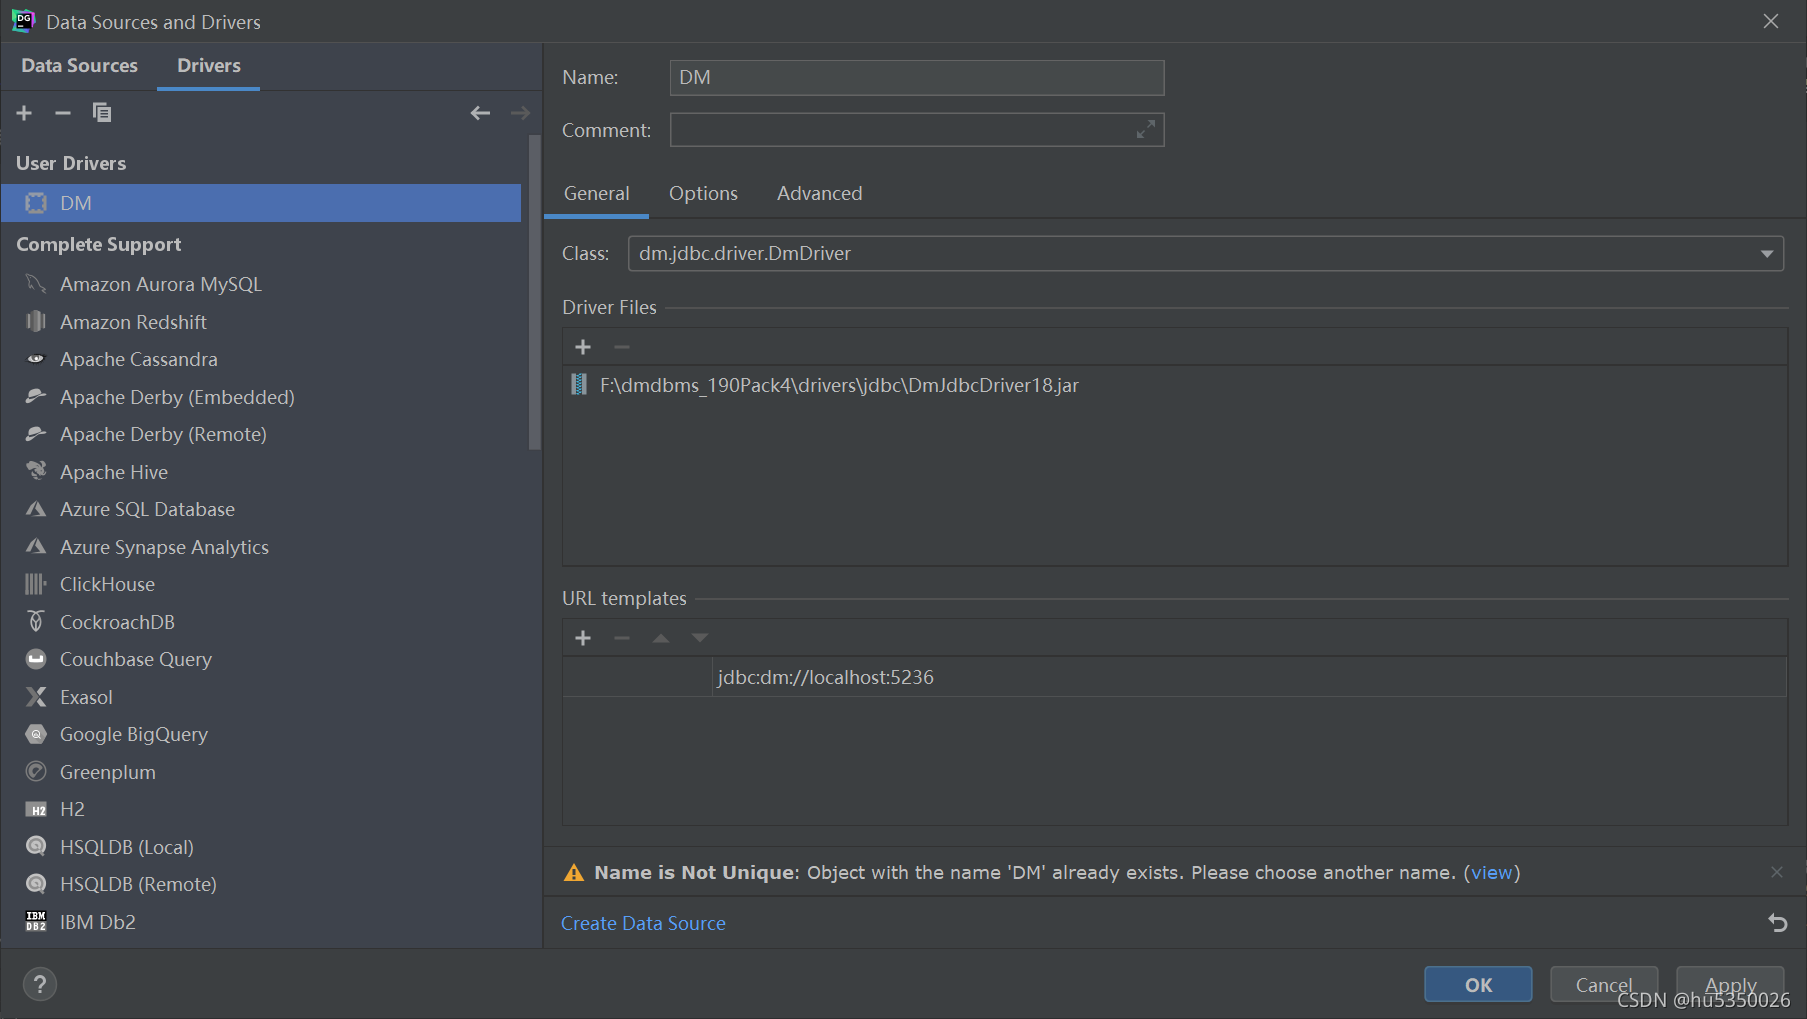This screenshot has width=1807, height=1019.
Task: Select Couchbase Query driver
Action: tap(261, 659)
